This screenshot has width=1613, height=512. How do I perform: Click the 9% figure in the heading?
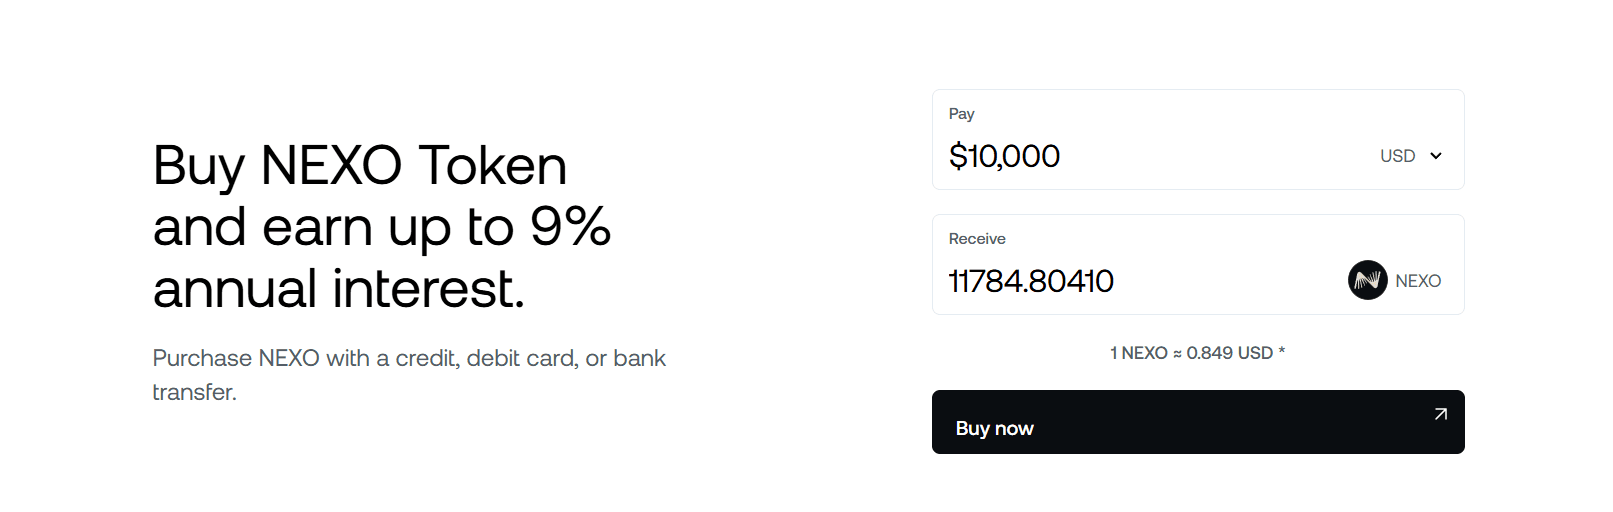pos(570,227)
